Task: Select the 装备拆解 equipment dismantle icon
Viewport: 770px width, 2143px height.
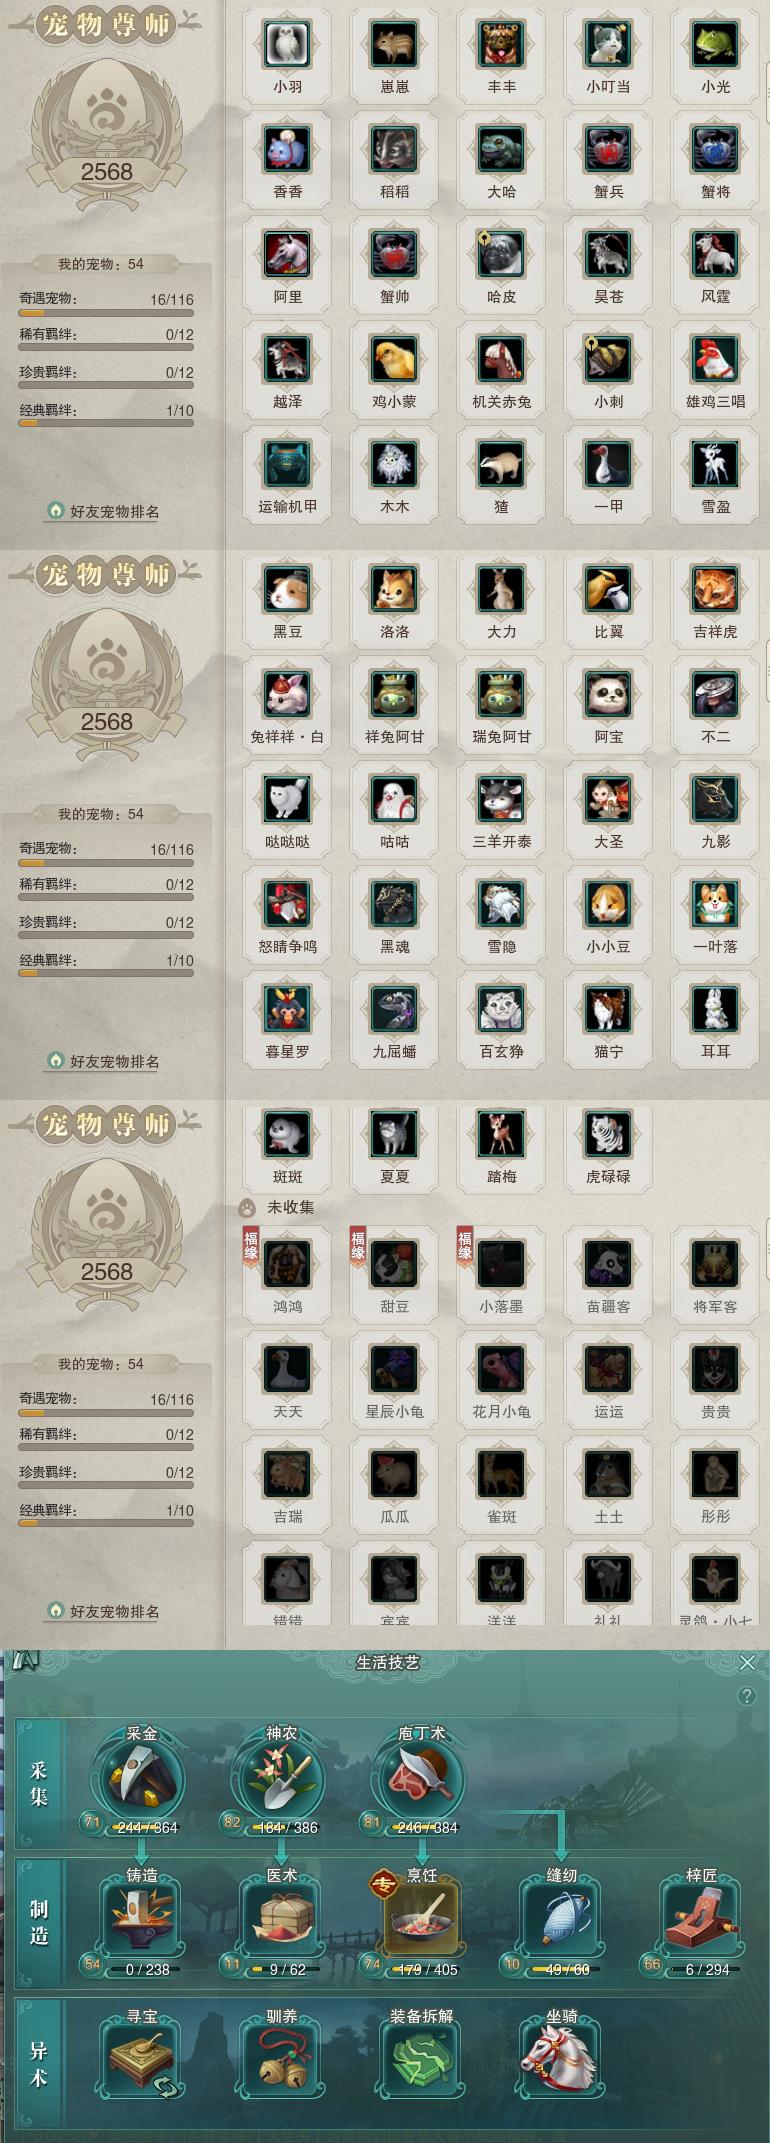Action: click(x=421, y=2057)
